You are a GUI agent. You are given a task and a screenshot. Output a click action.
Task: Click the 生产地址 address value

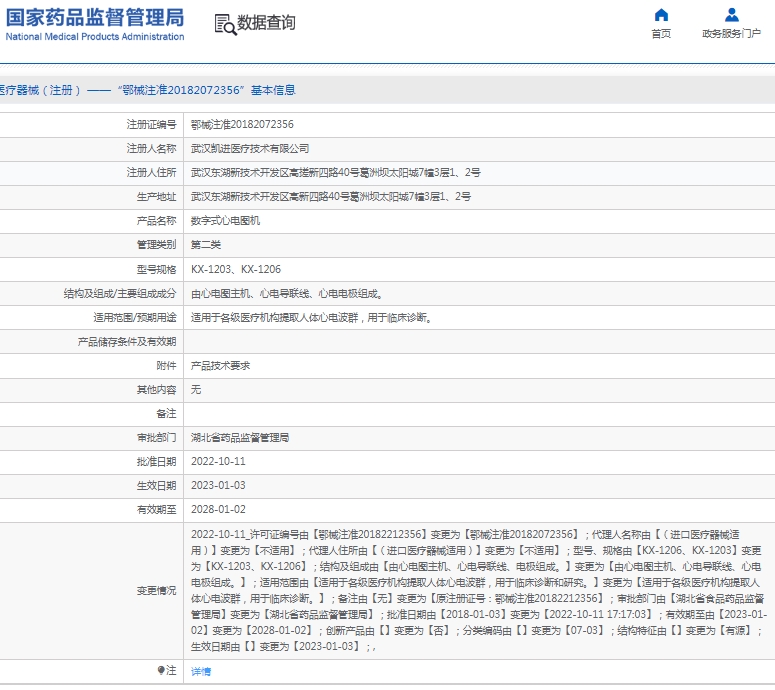[331, 197]
